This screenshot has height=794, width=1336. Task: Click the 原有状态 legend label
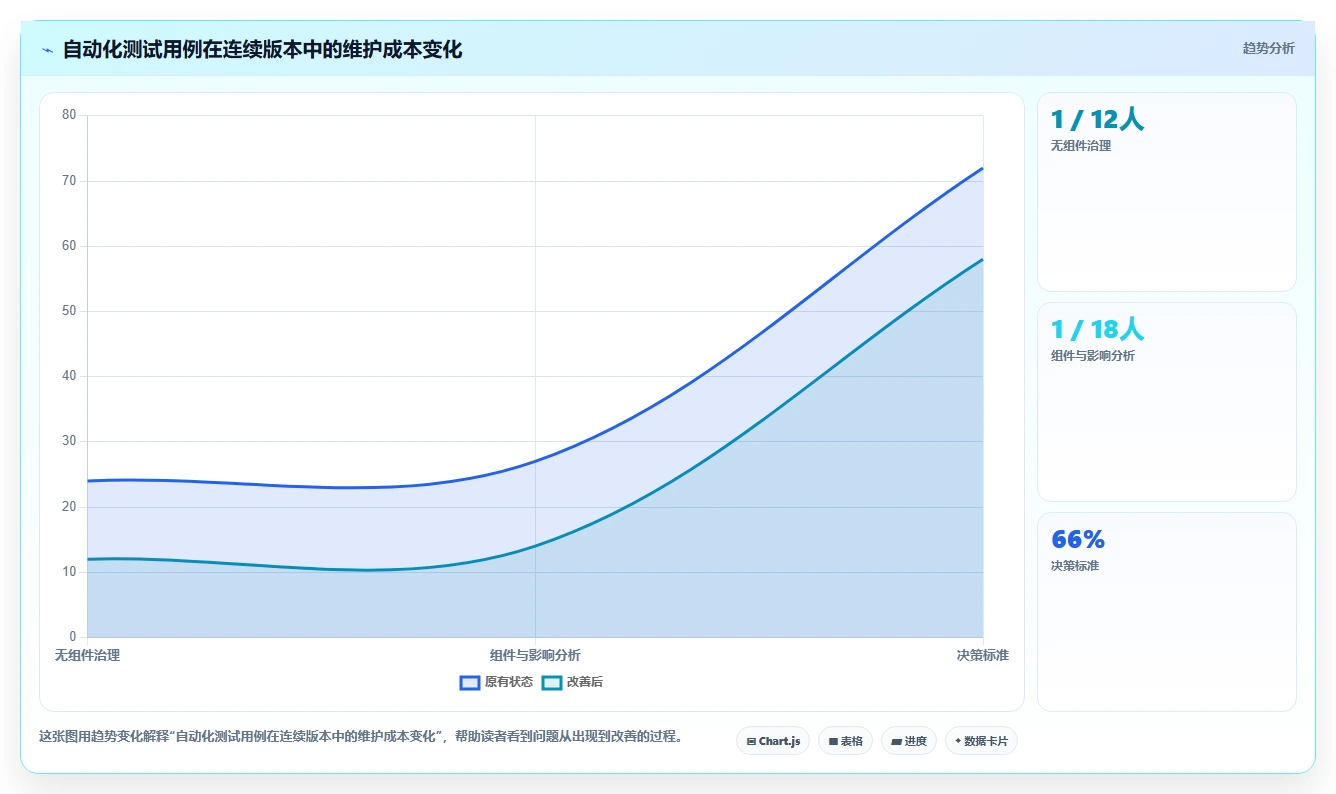tap(509, 682)
